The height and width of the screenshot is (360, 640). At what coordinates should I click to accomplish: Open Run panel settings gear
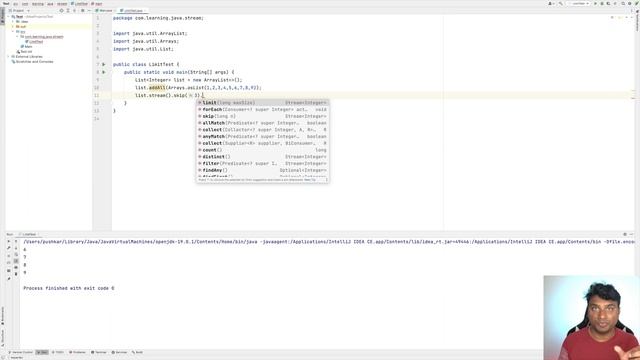625,234
